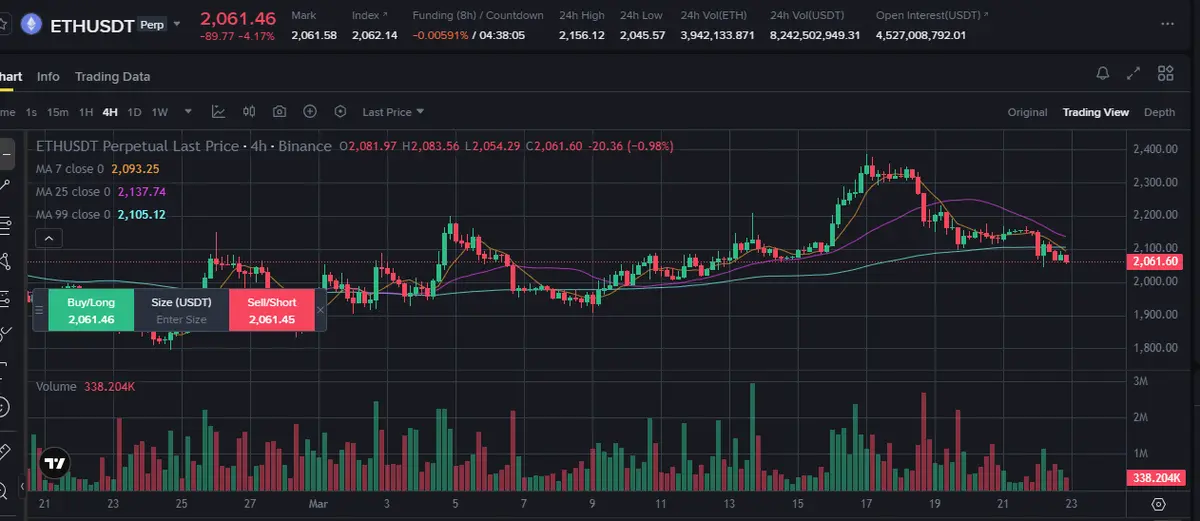Screen dimensions: 1200x521
Task: Open the Info tab
Action: coord(48,76)
